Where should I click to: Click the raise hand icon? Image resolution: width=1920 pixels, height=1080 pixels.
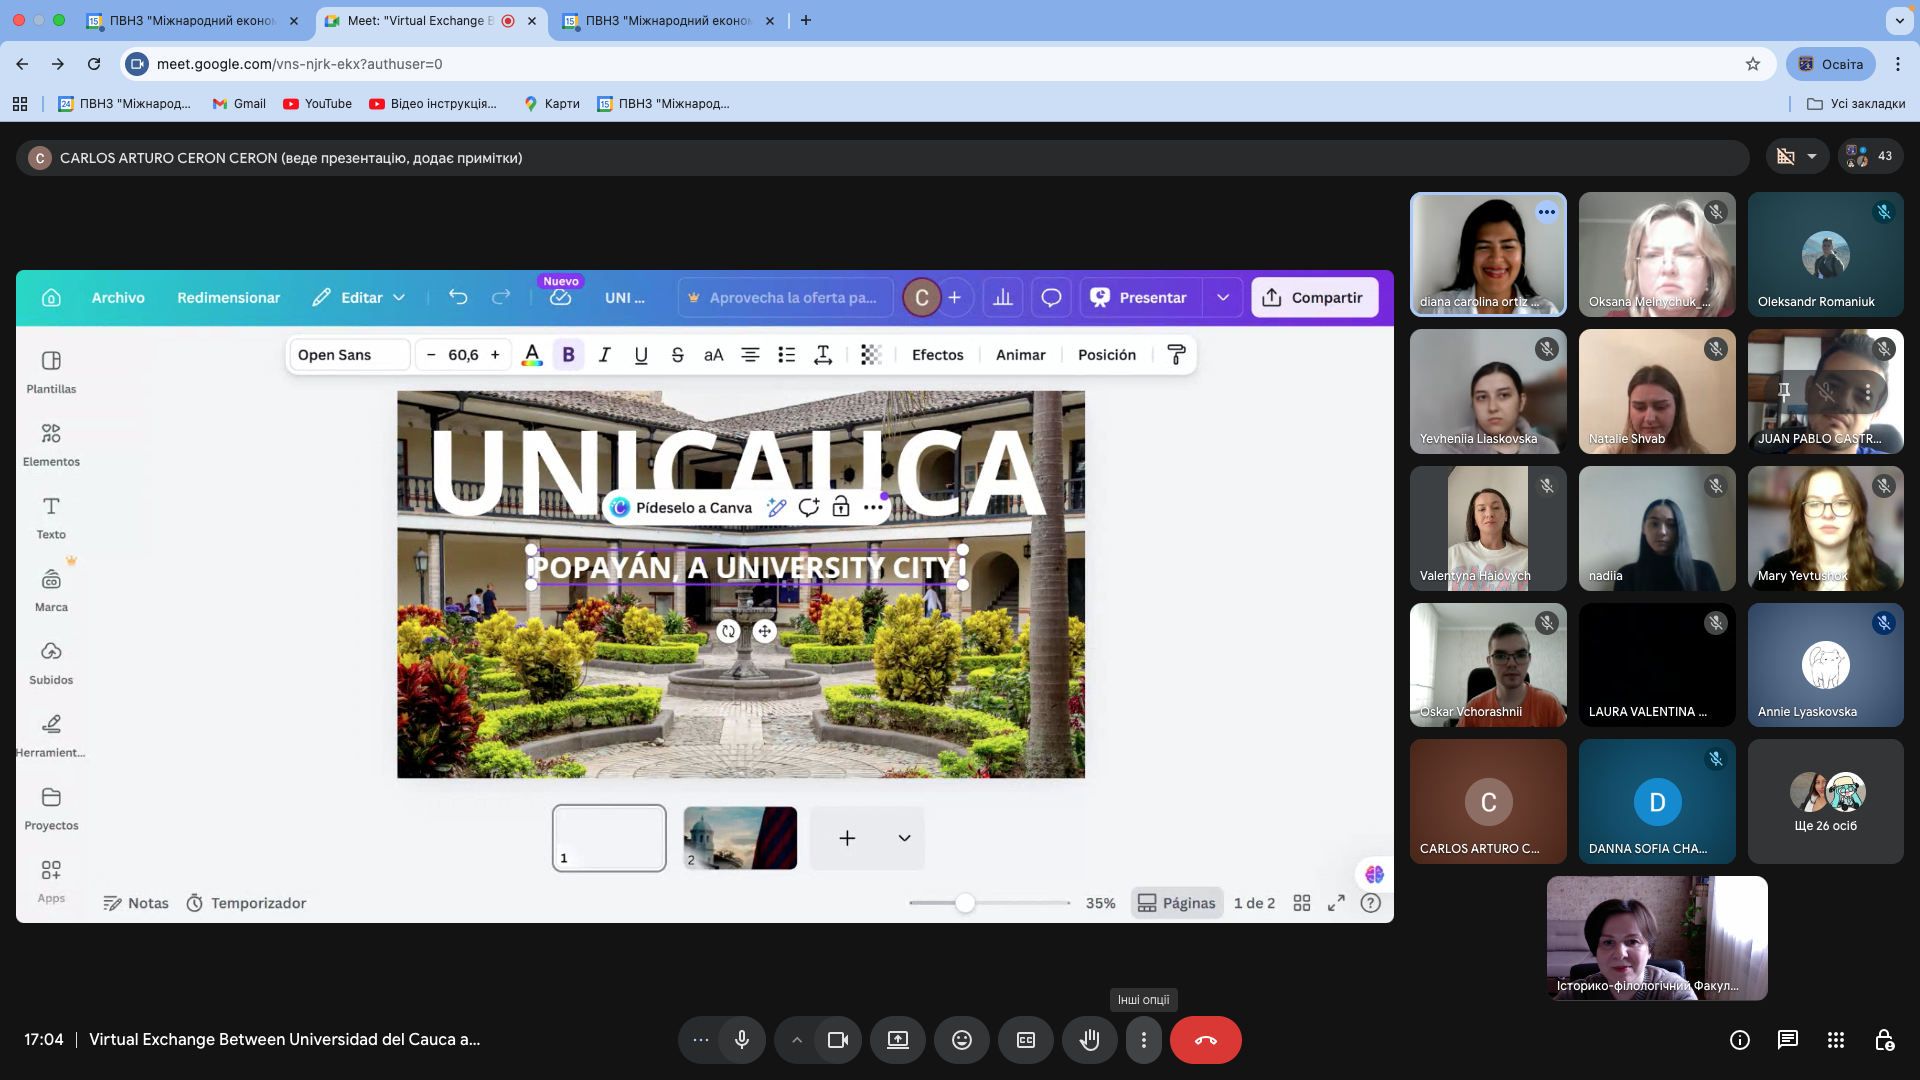tap(1089, 1040)
